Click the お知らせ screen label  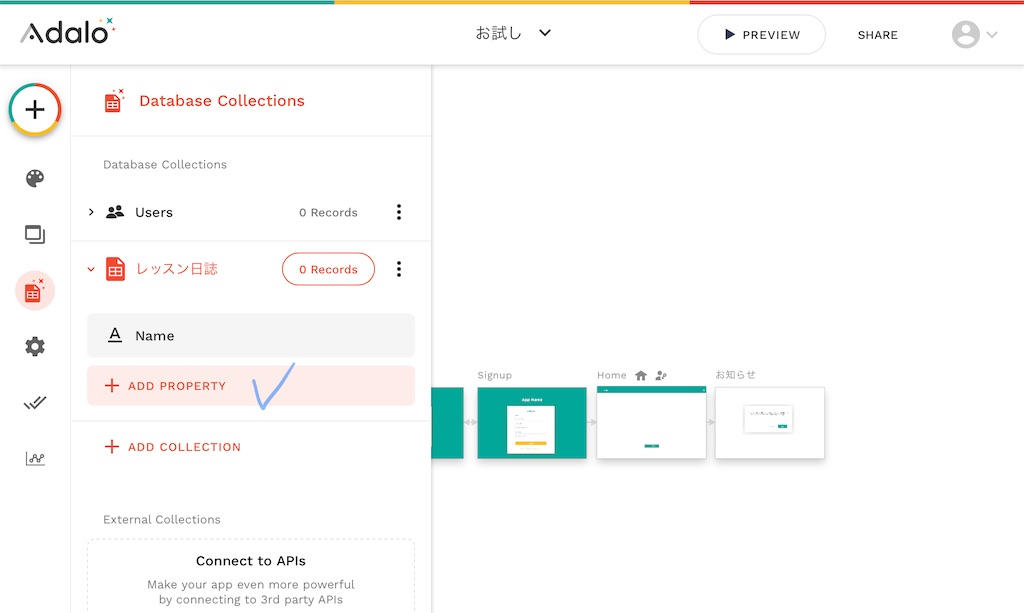click(x=735, y=375)
